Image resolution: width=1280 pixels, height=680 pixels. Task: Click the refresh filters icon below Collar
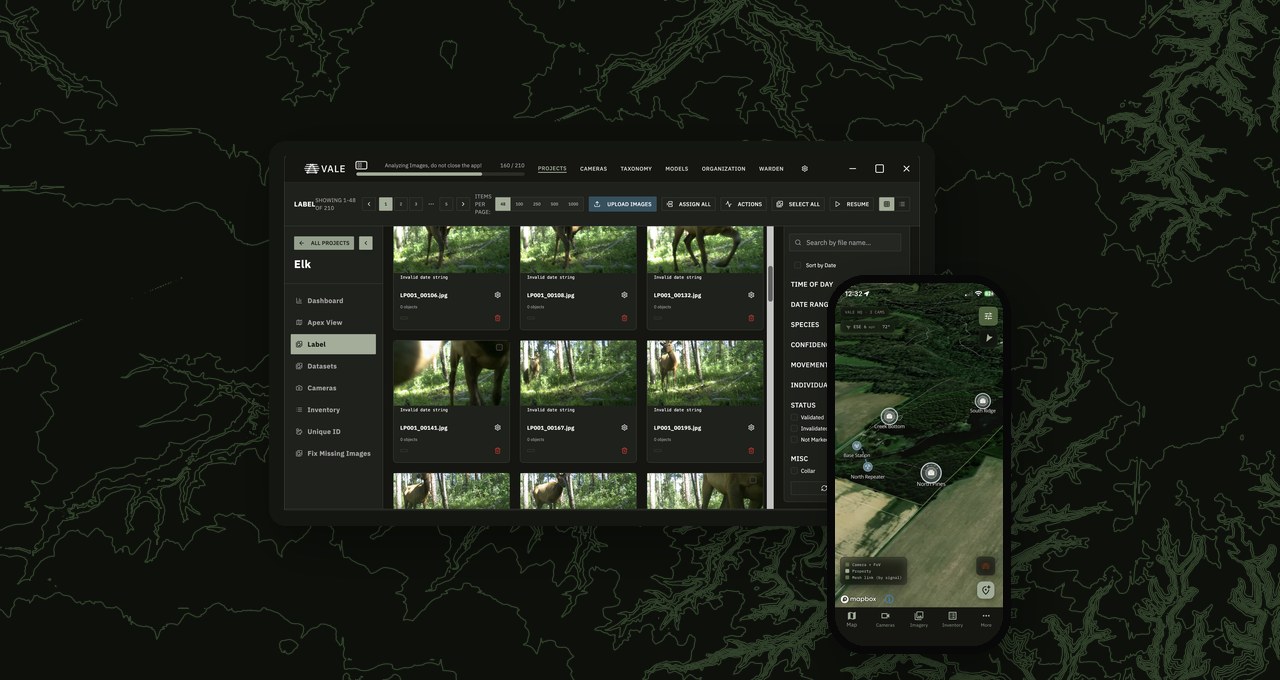(x=824, y=489)
